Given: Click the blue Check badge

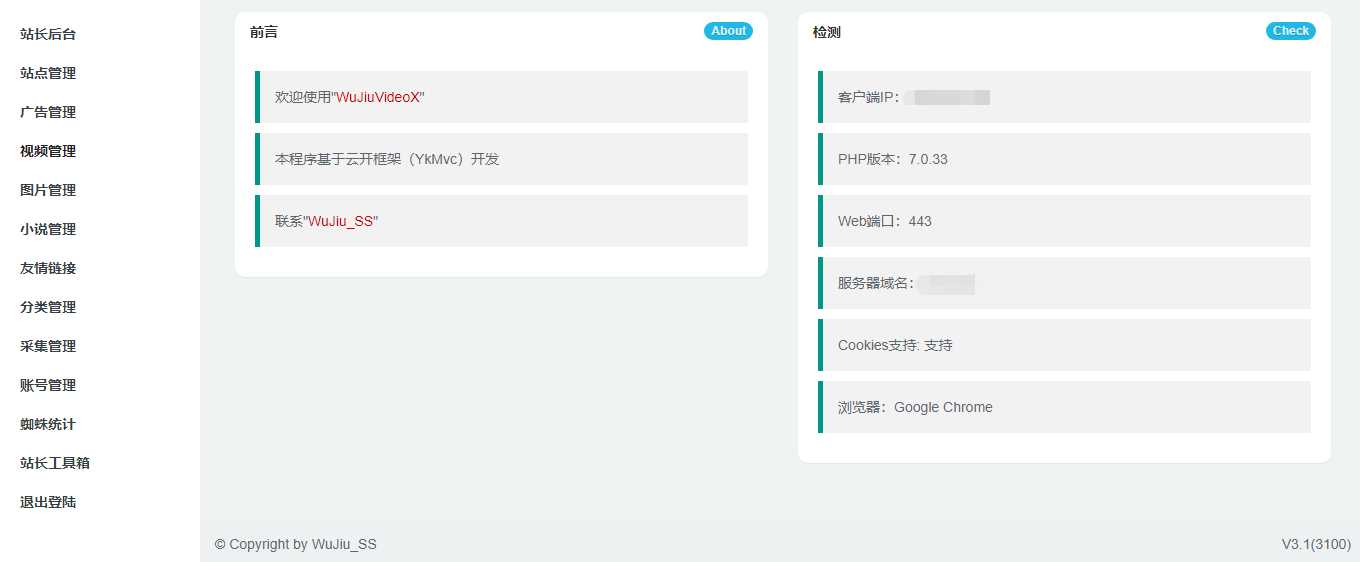Looking at the screenshot, I should (x=1290, y=31).
